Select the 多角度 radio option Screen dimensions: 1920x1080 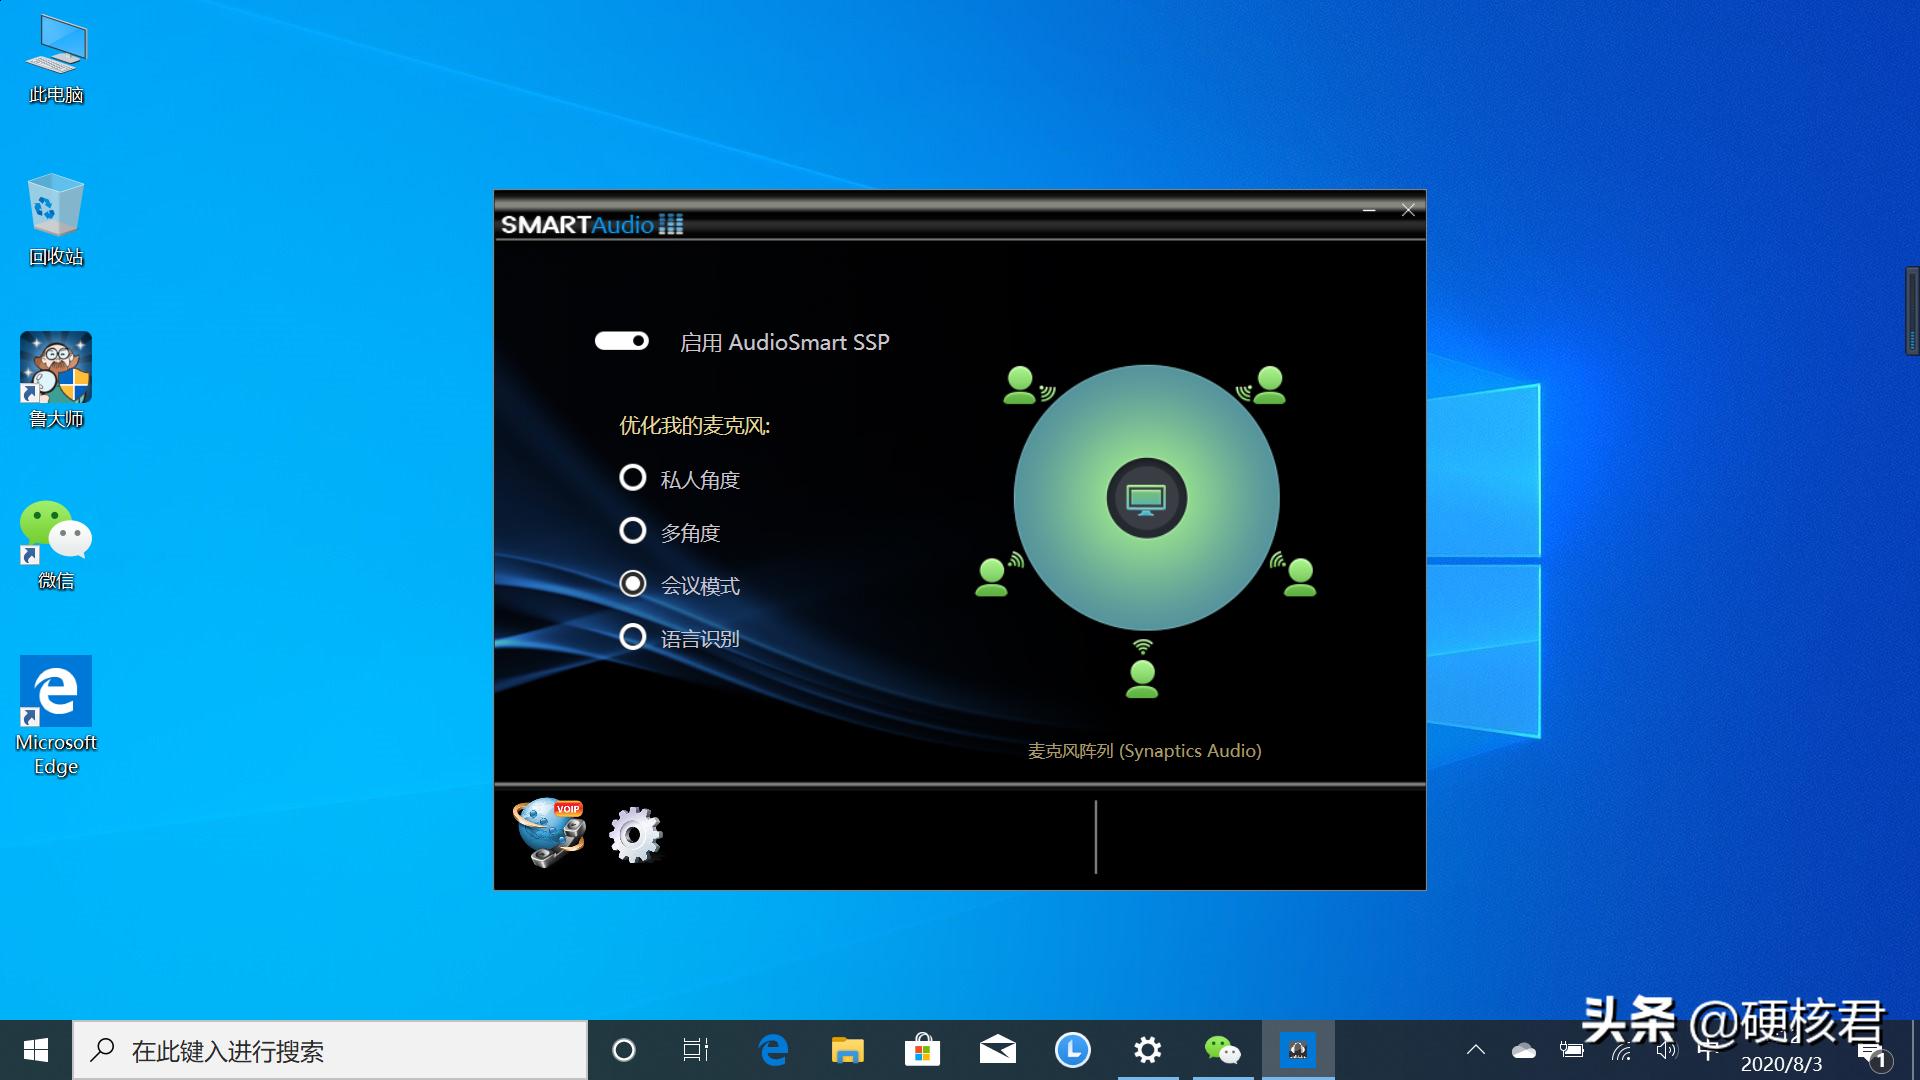pyautogui.click(x=633, y=531)
